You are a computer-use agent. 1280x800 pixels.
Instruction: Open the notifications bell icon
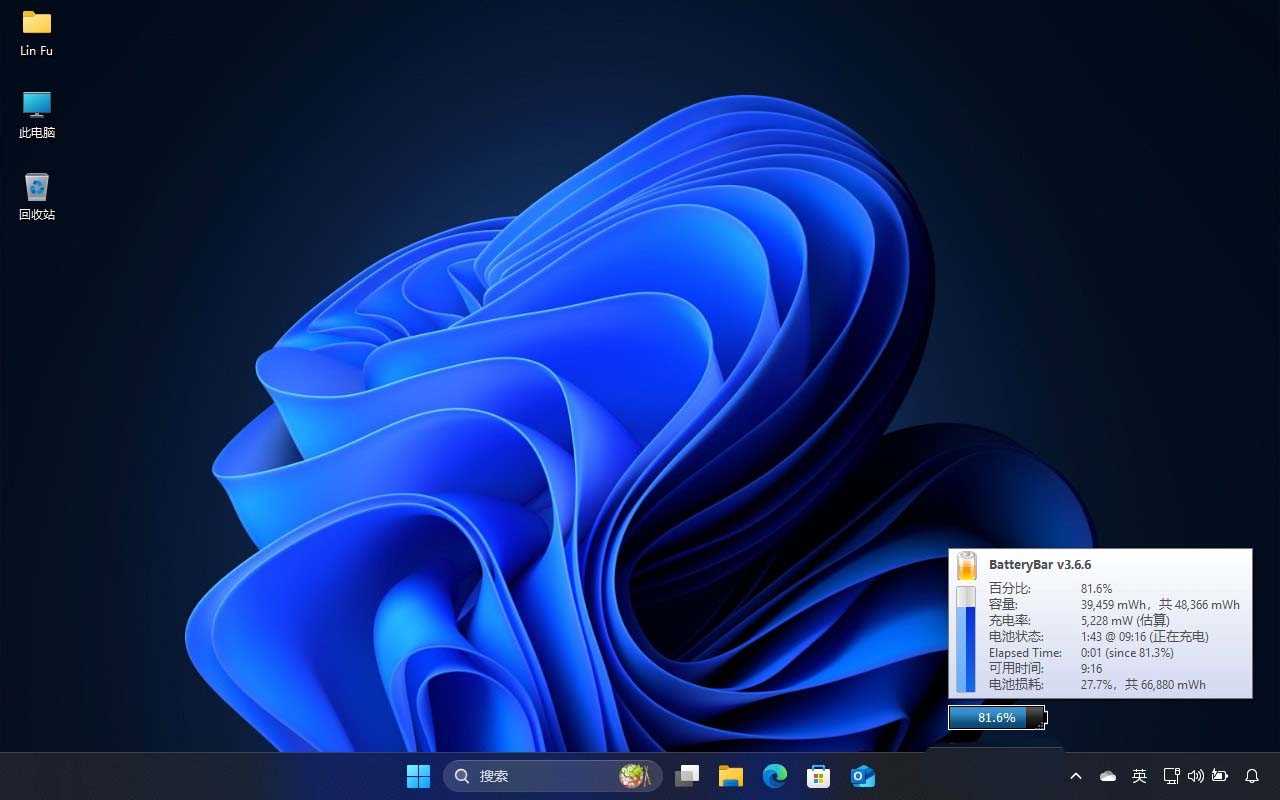pyautogui.click(x=1252, y=775)
